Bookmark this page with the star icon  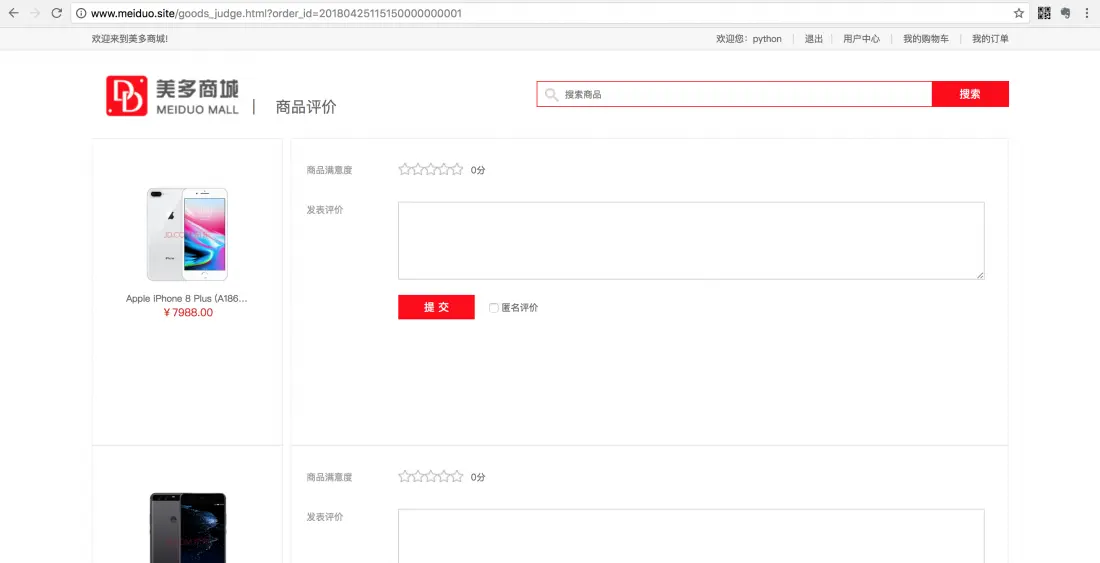pos(1019,13)
